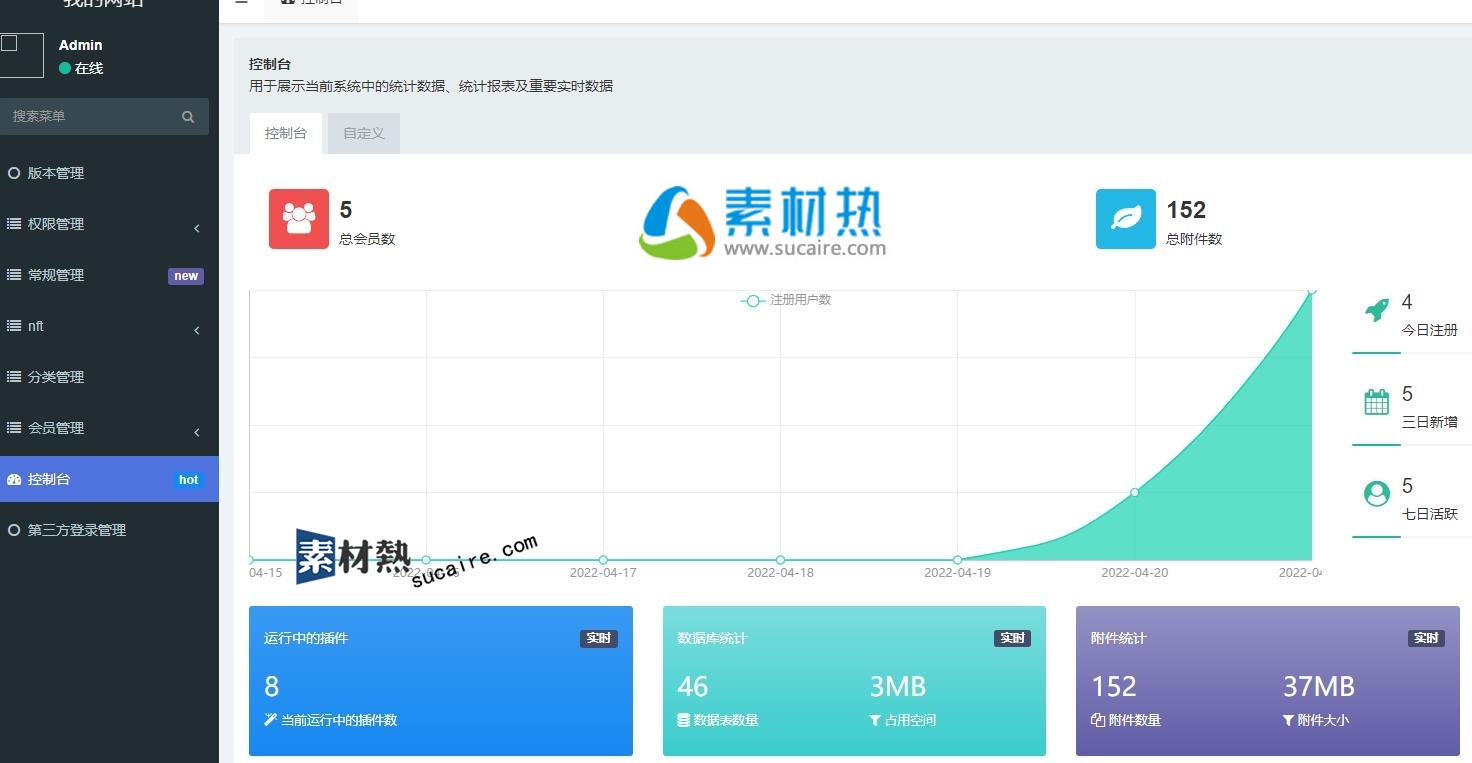Click the admin avatar image in sidebar
Image resolution: width=1472 pixels, height=763 pixels.
(x=22, y=55)
